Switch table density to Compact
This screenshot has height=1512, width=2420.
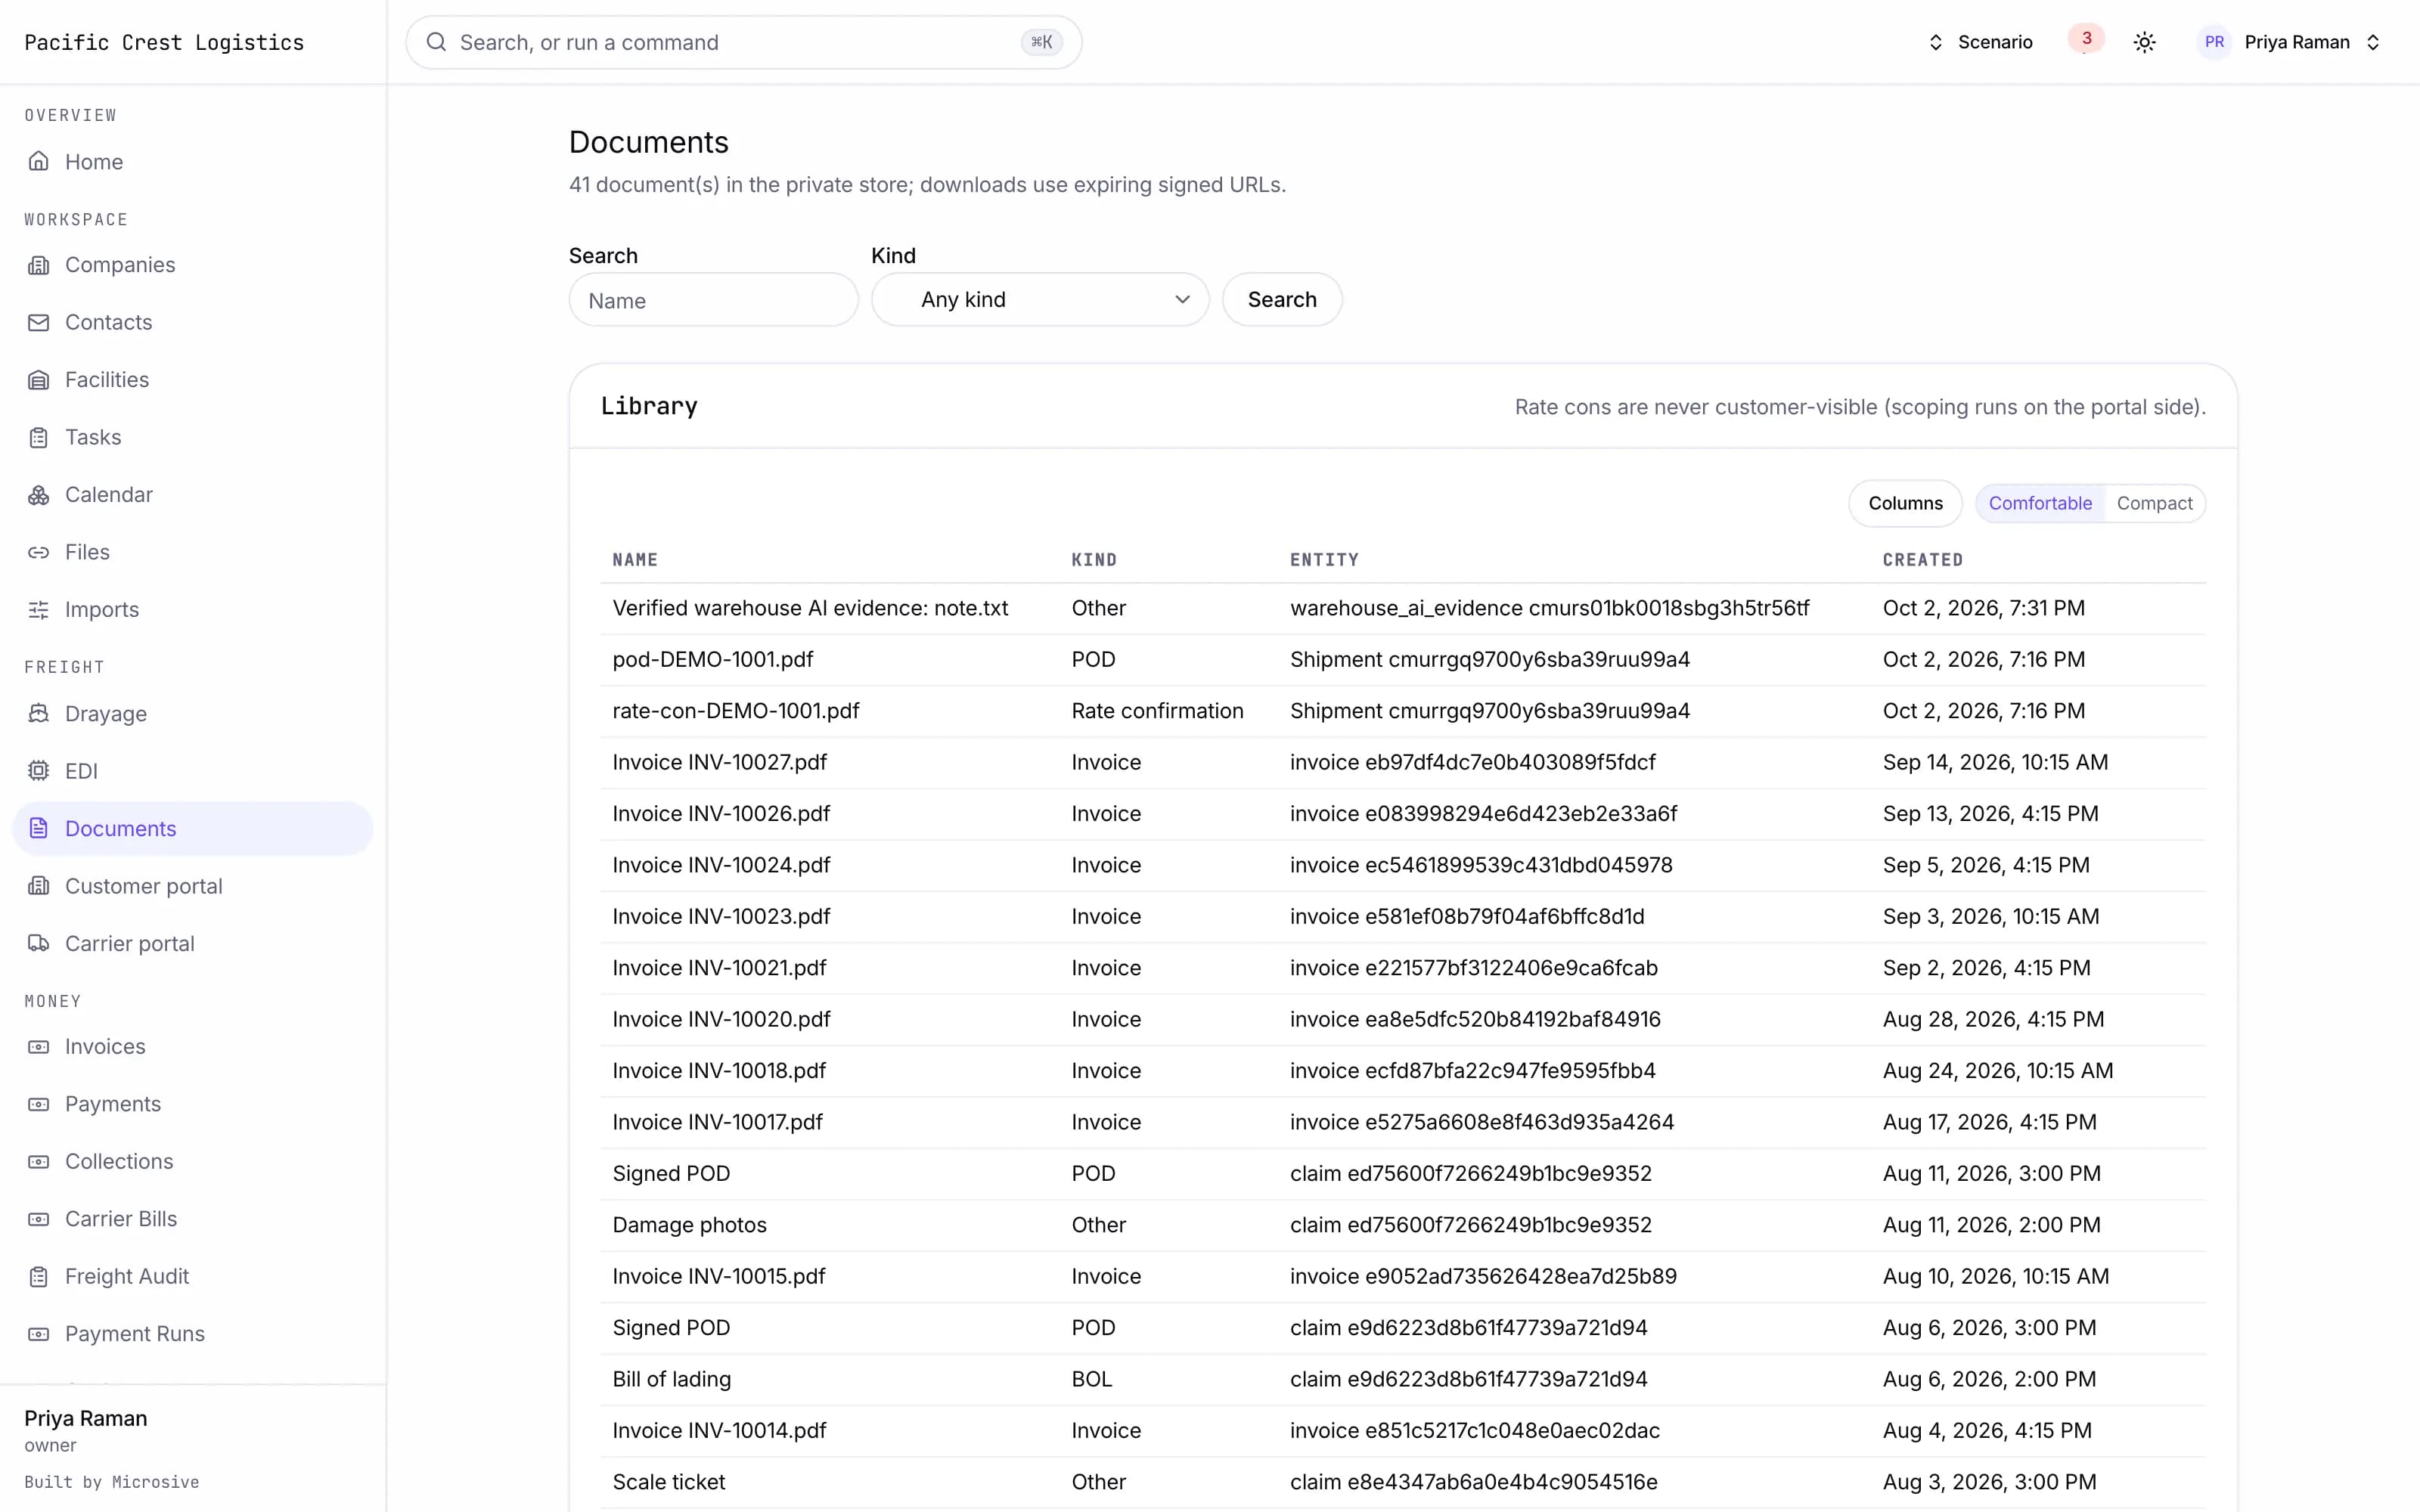pyautogui.click(x=2154, y=503)
